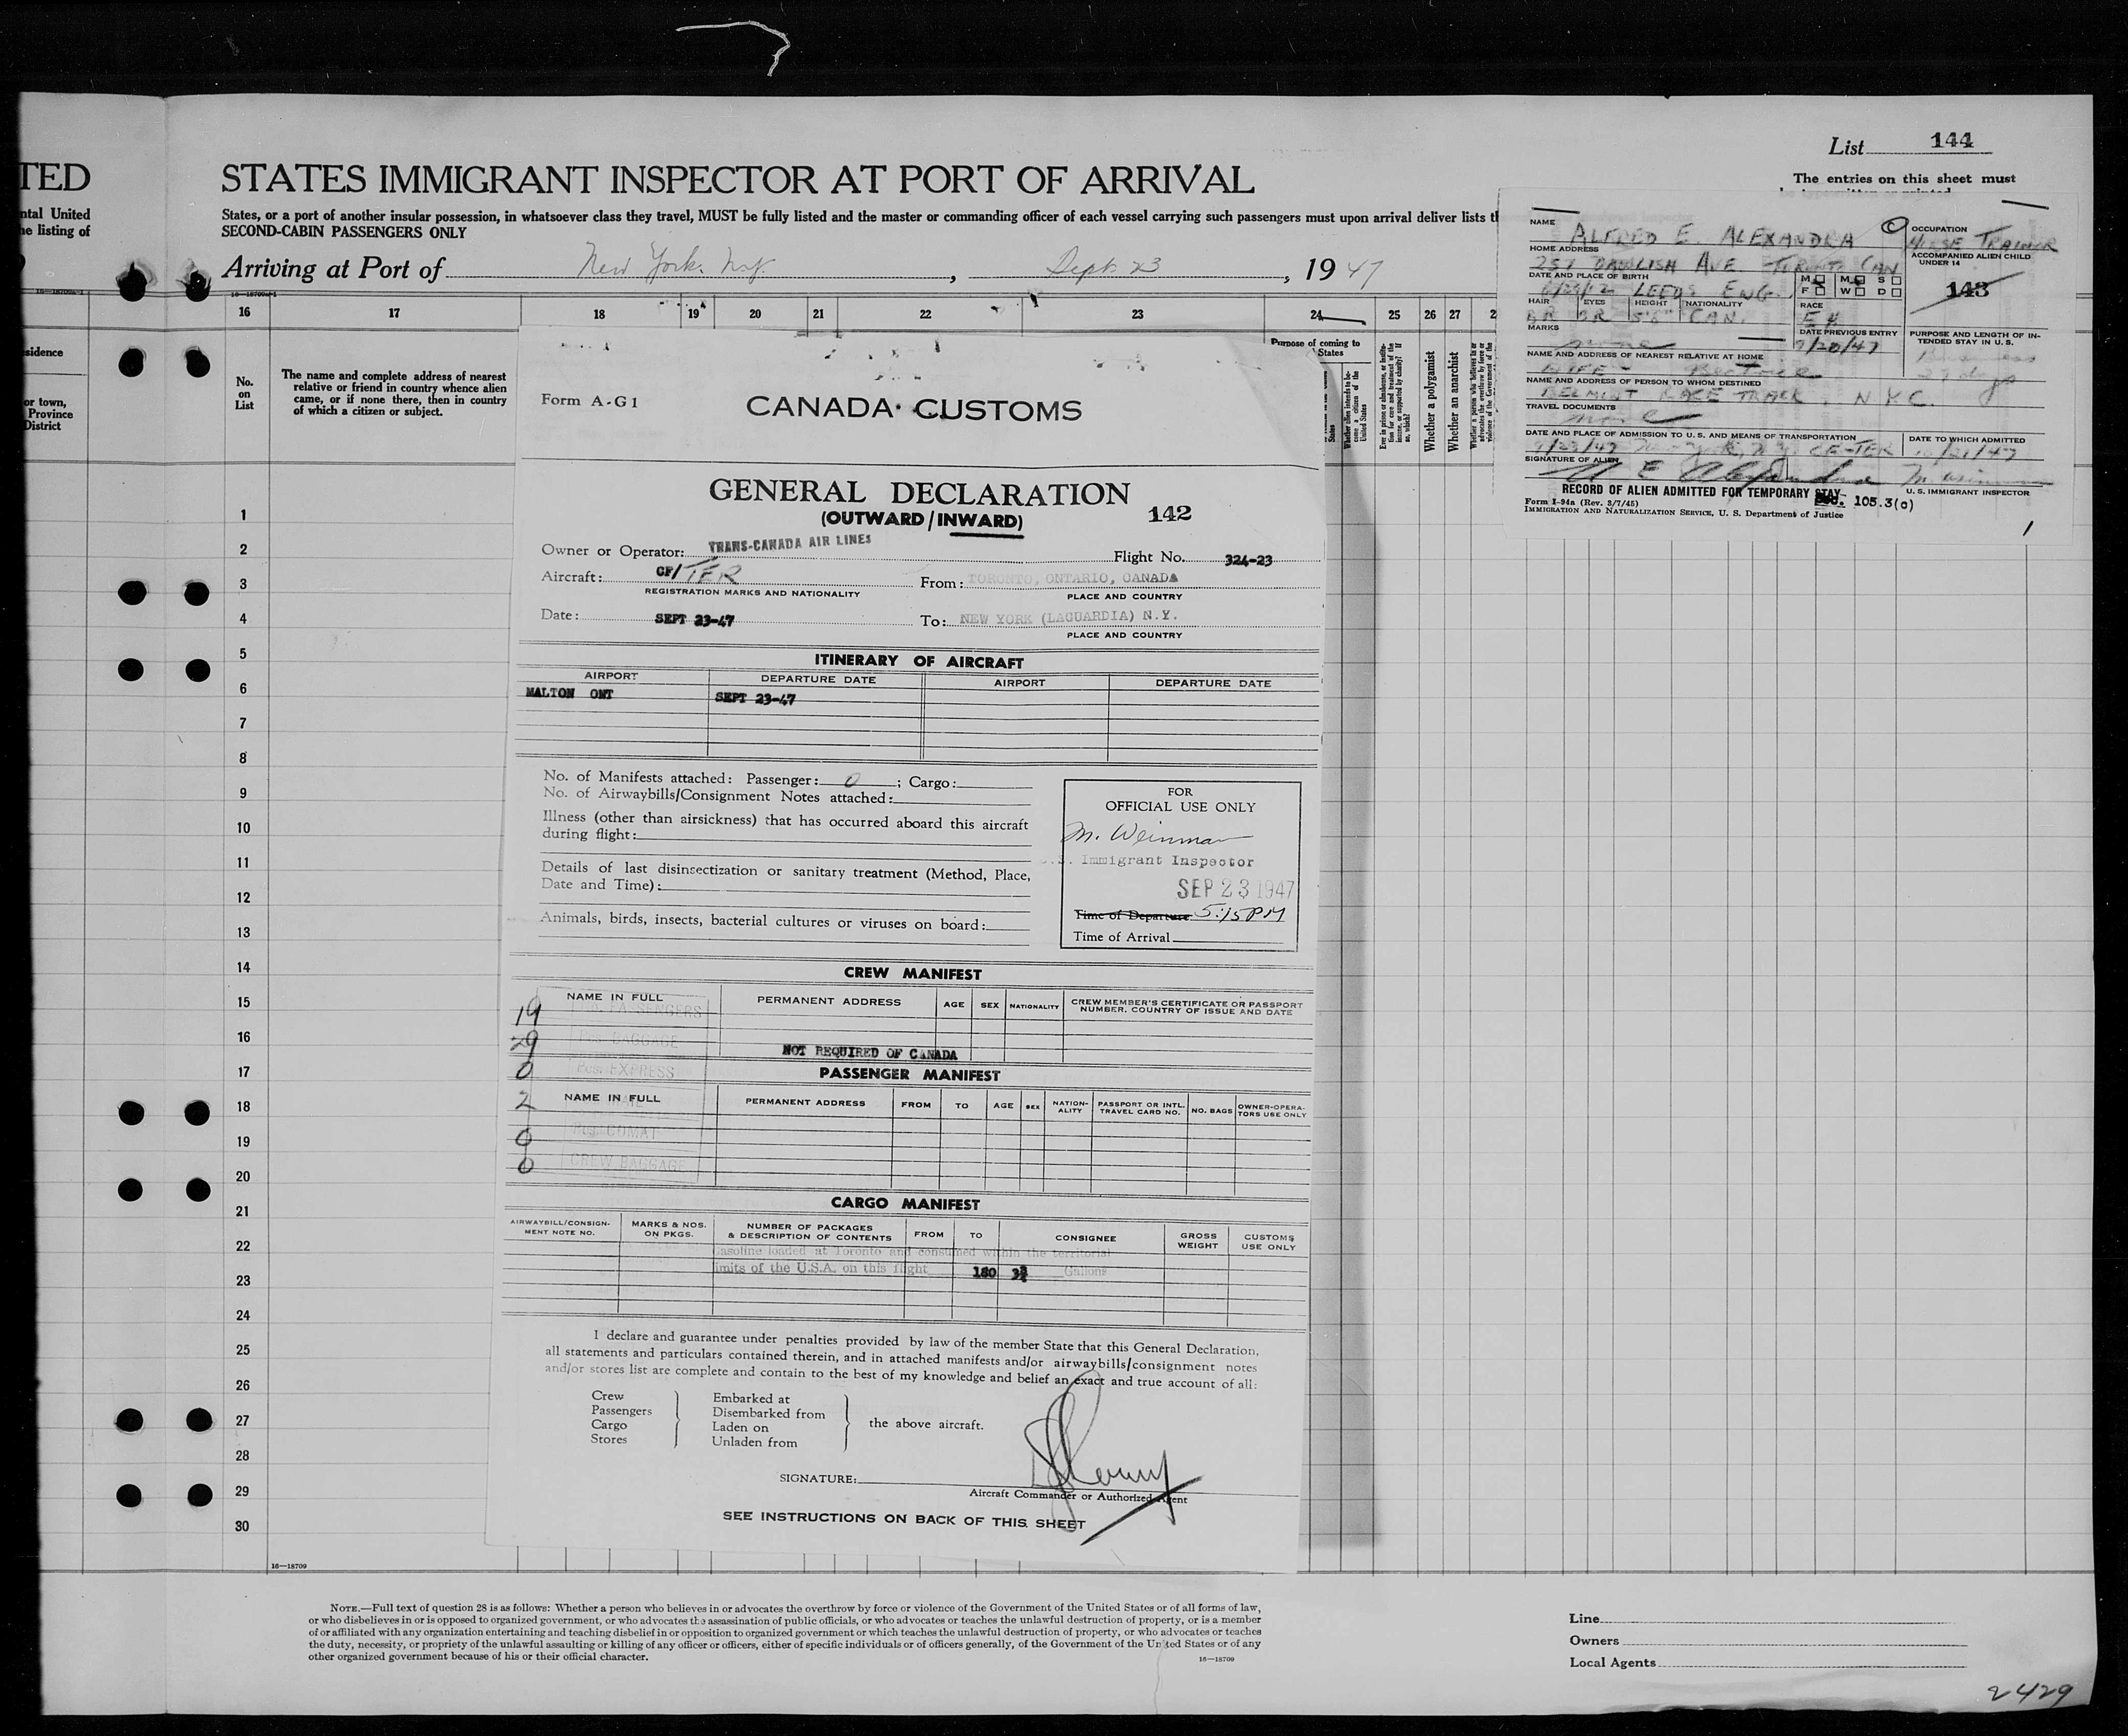Click the alien's signature on the card
Viewport: 2128px width, 1736px height.
(x=1710, y=473)
